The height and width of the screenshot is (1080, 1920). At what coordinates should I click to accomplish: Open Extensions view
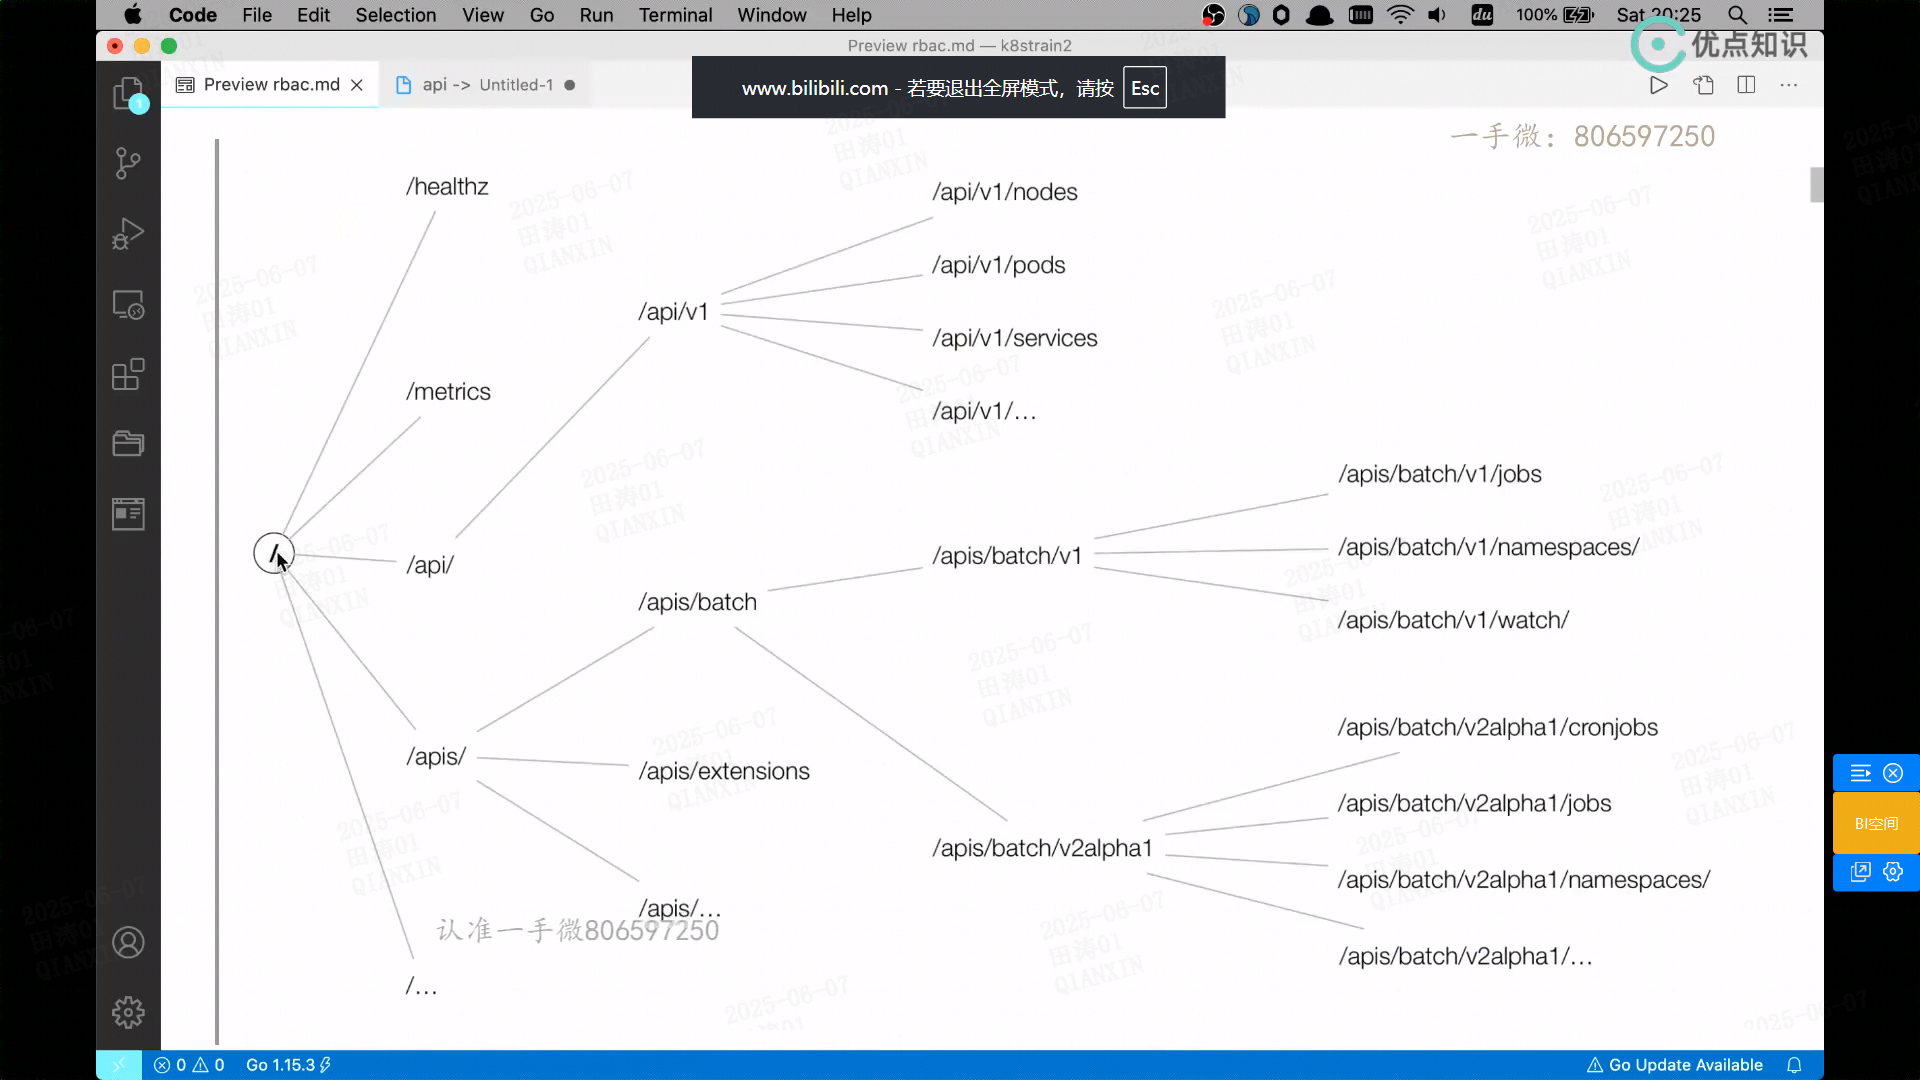click(128, 374)
